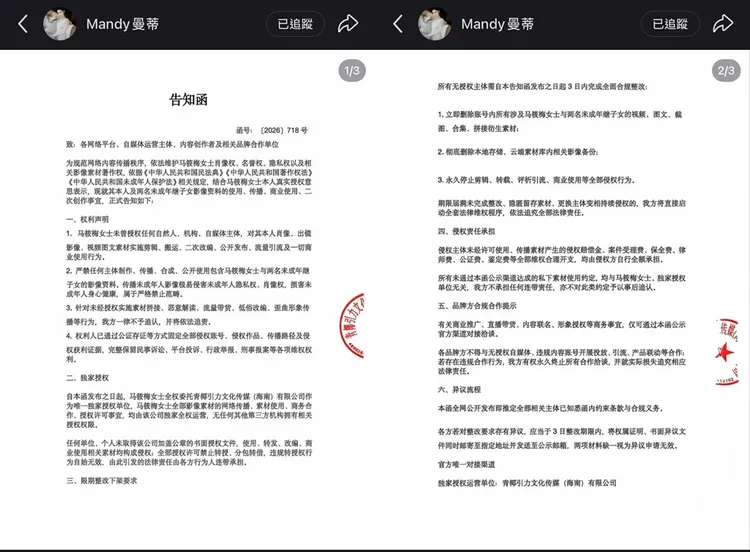Go back from the post showing page 1/3
The image size is (750, 552).
point(22,24)
